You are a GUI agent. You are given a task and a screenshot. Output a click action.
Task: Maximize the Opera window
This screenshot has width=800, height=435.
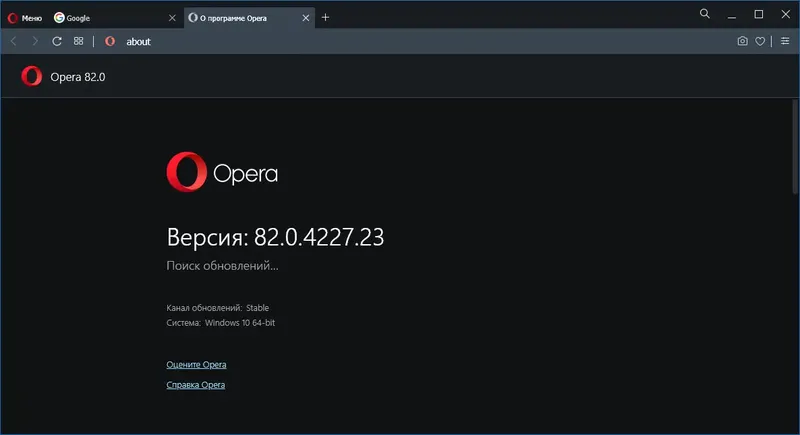pyautogui.click(x=759, y=14)
